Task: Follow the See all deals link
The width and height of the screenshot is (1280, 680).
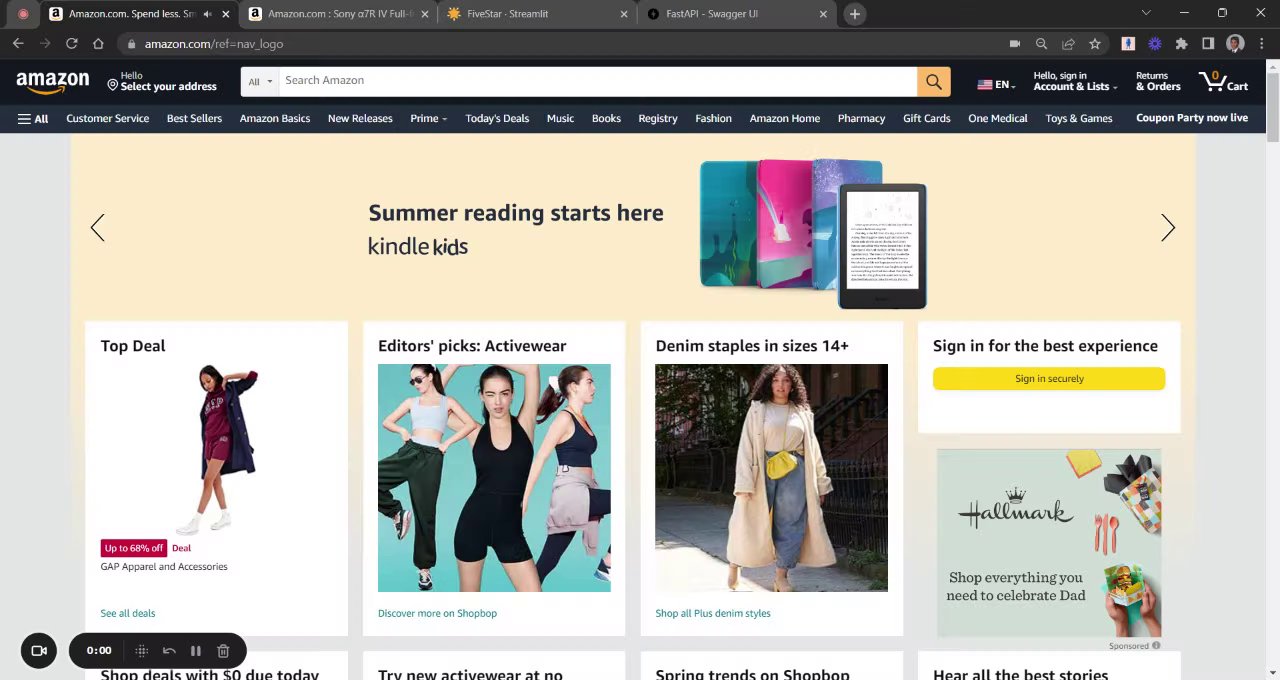Action: click(x=128, y=614)
